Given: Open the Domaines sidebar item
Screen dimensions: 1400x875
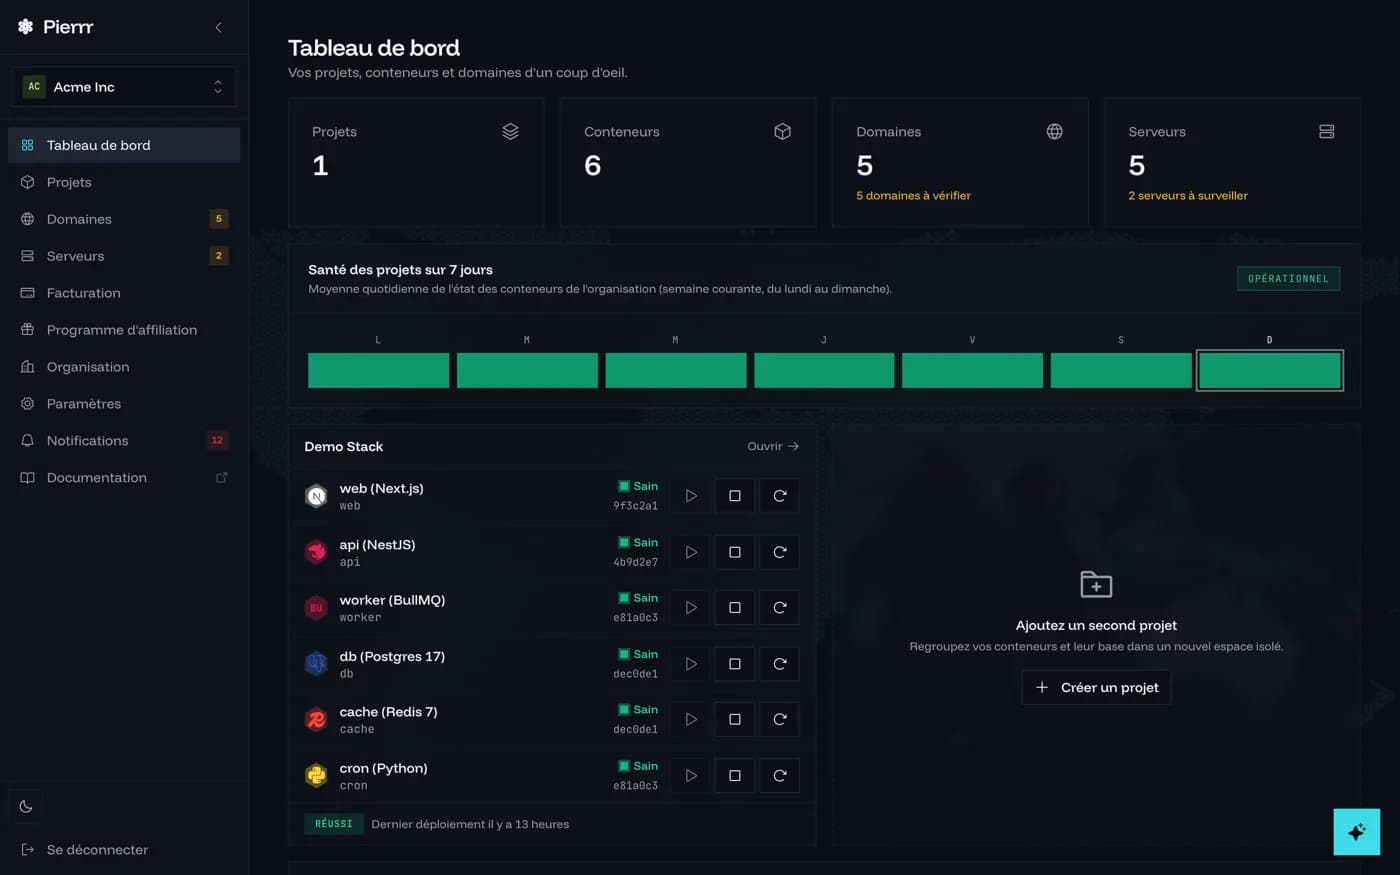Looking at the screenshot, I should point(124,219).
